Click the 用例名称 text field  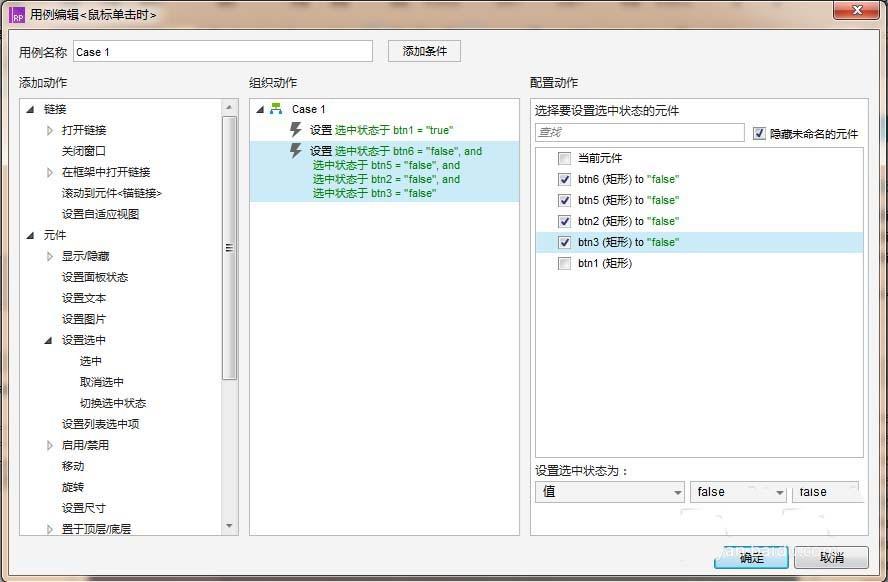(x=222, y=52)
